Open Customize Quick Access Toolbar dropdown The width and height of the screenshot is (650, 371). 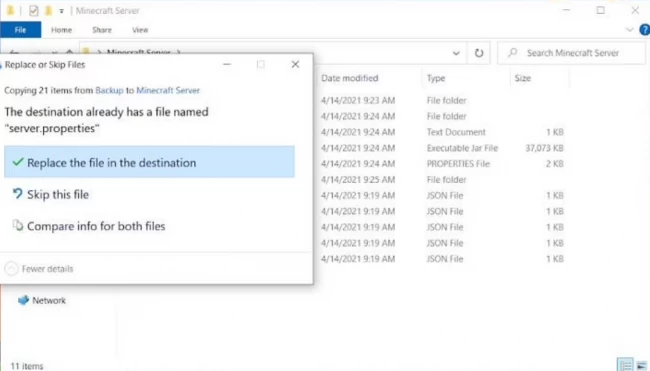(x=61, y=11)
